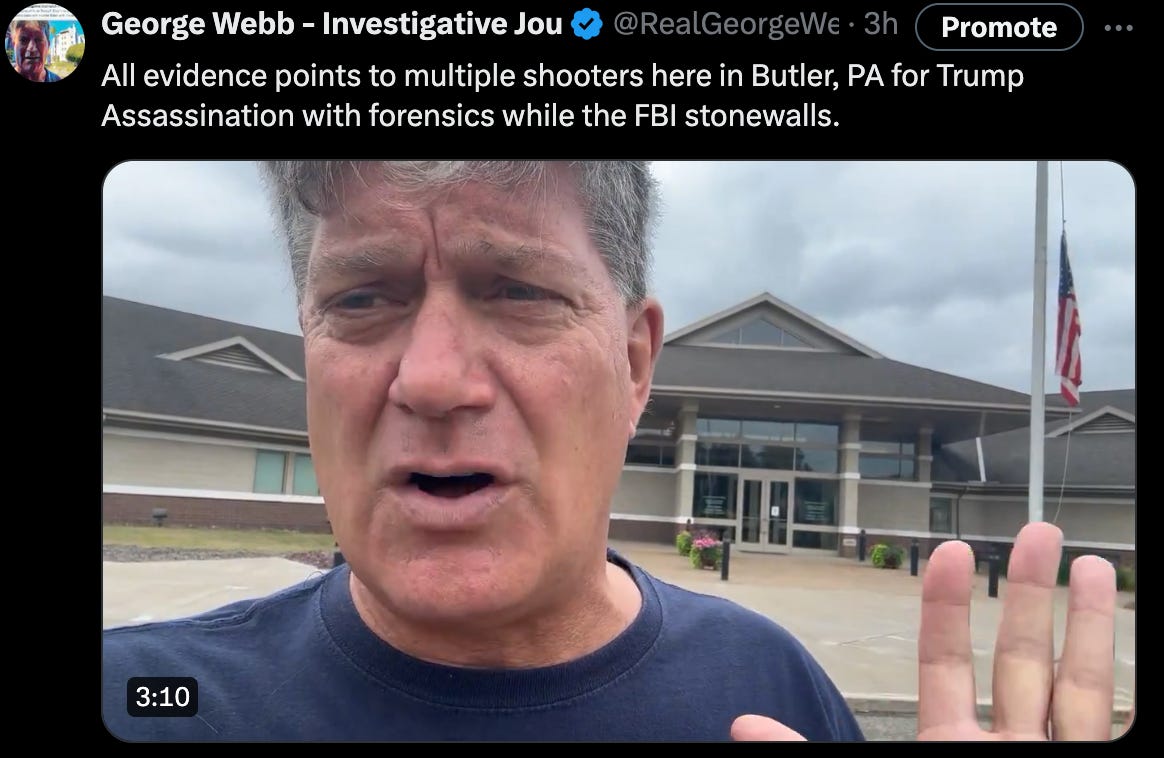Click the tweet text's first line
The width and height of the screenshot is (1164, 758).
pos(562,76)
